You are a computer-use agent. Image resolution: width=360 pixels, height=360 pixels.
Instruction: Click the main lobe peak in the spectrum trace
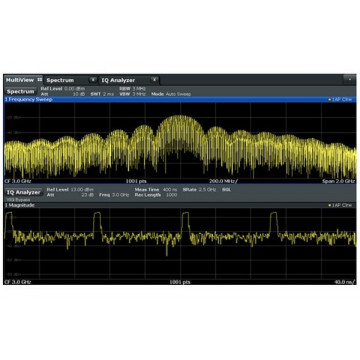tap(180, 117)
